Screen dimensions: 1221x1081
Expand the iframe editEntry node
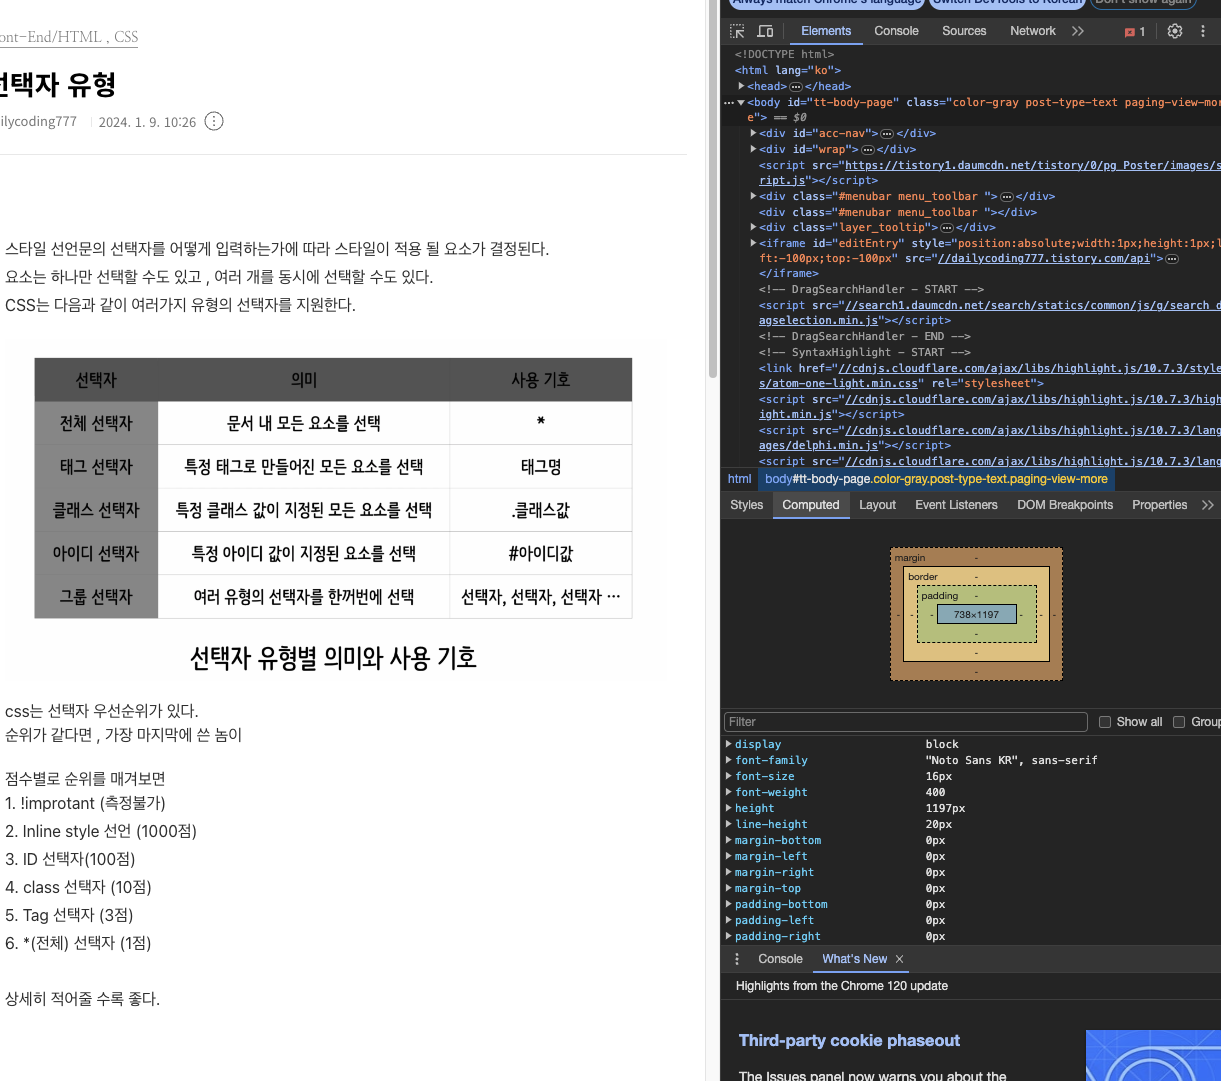754,243
